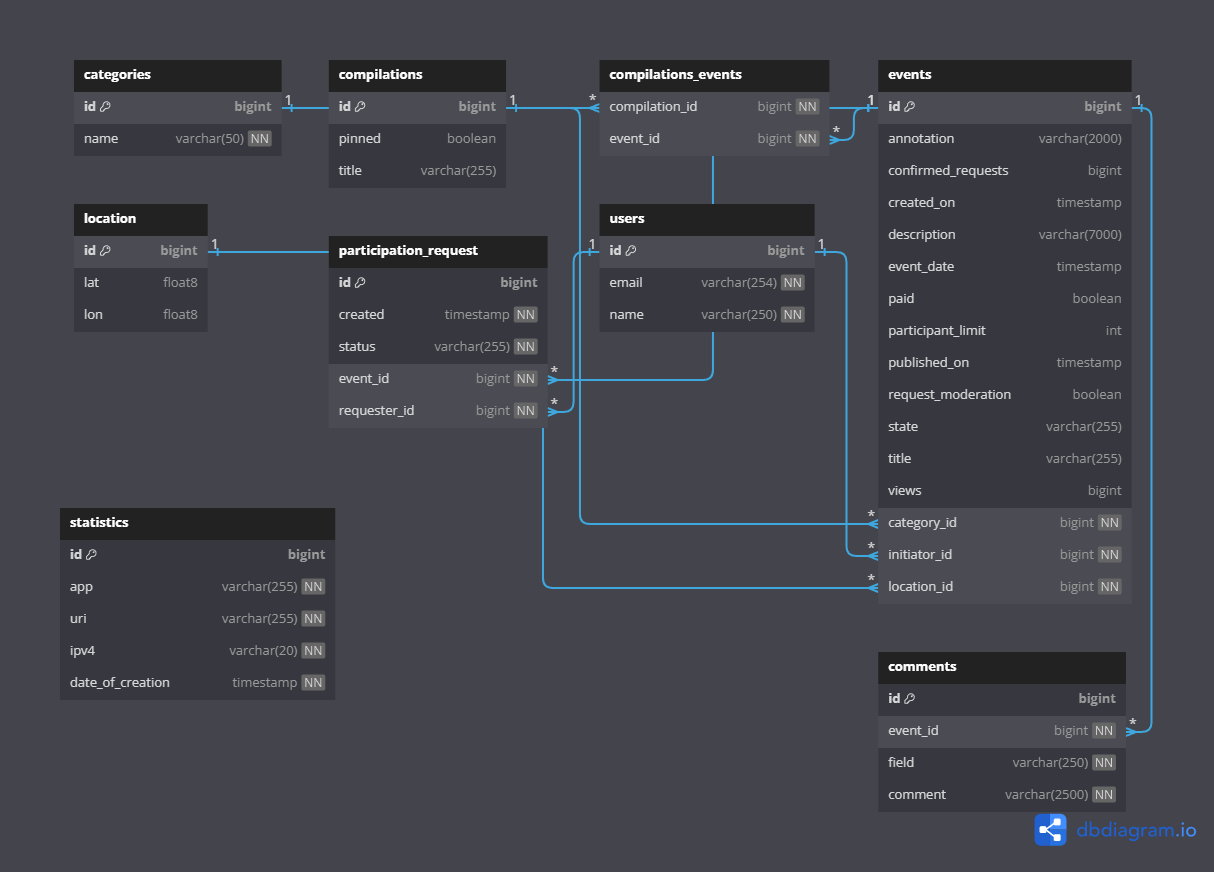This screenshot has width=1214, height=872.
Task: Click the state field in events
Action: tap(1005, 426)
